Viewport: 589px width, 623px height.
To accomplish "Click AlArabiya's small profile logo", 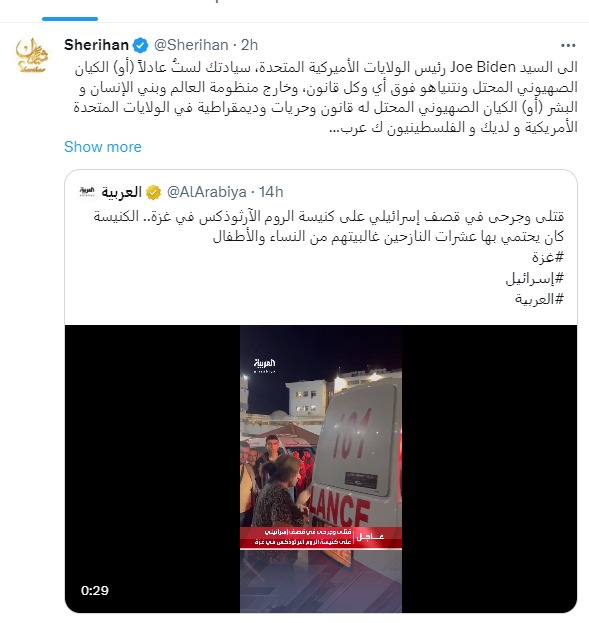I will tap(87, 192).
